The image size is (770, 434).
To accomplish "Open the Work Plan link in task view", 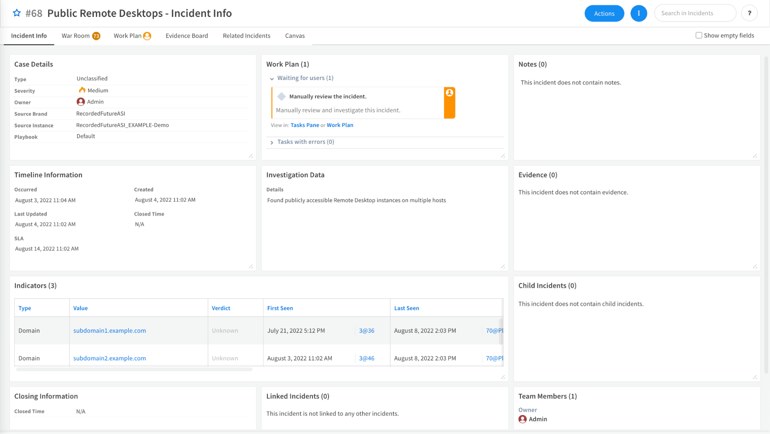I will [x=340, y=125].
